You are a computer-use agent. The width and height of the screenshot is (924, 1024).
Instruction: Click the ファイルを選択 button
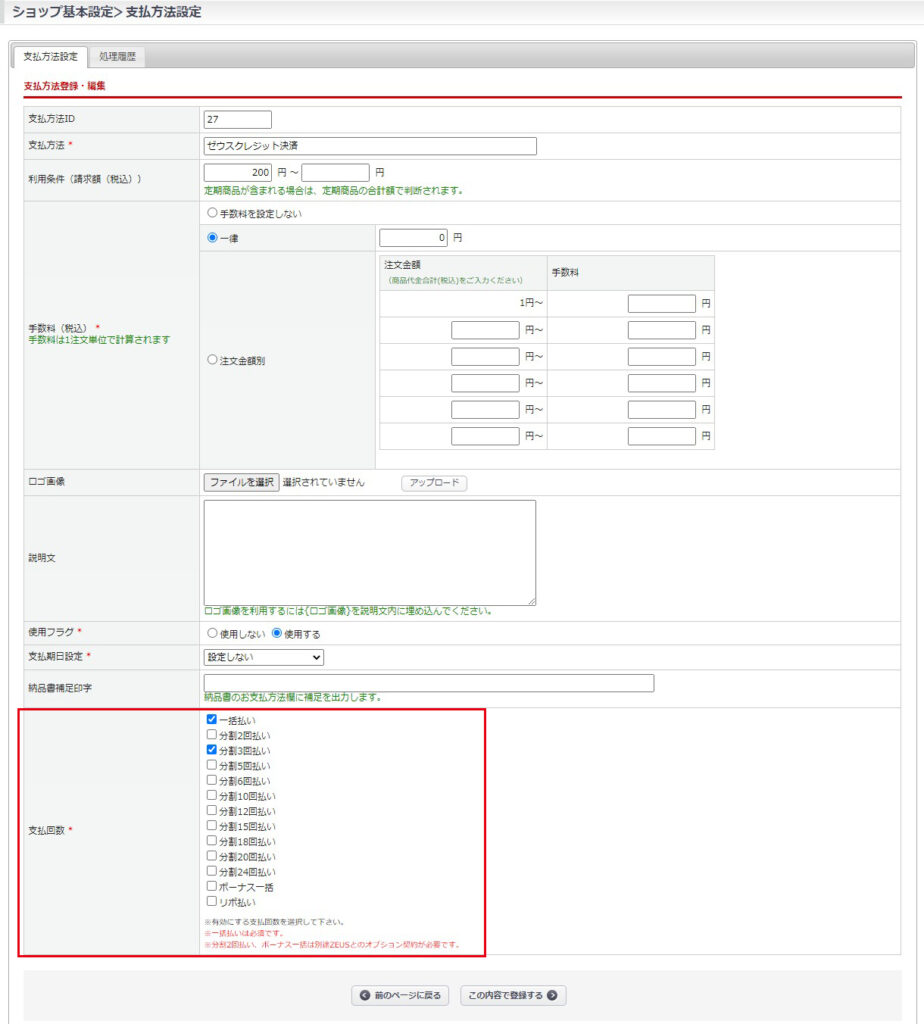241,483
